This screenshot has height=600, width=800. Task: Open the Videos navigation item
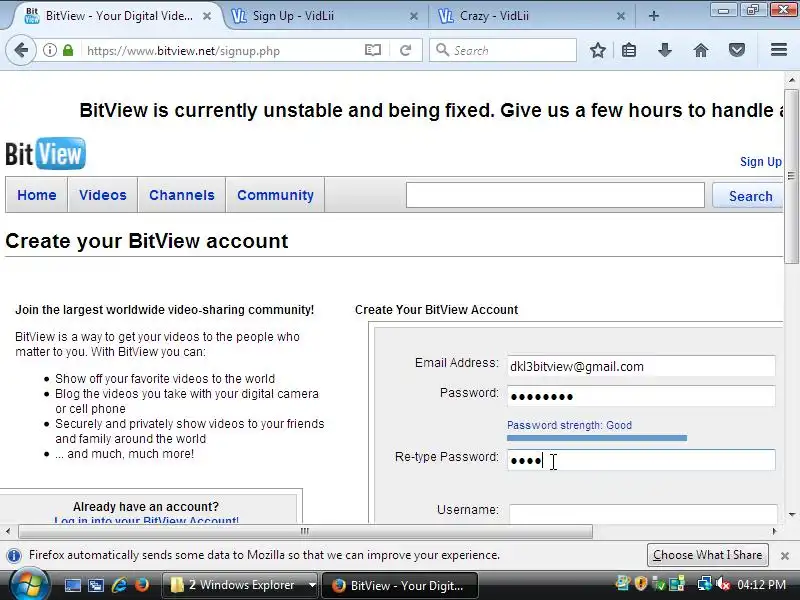tap(103, 195)
